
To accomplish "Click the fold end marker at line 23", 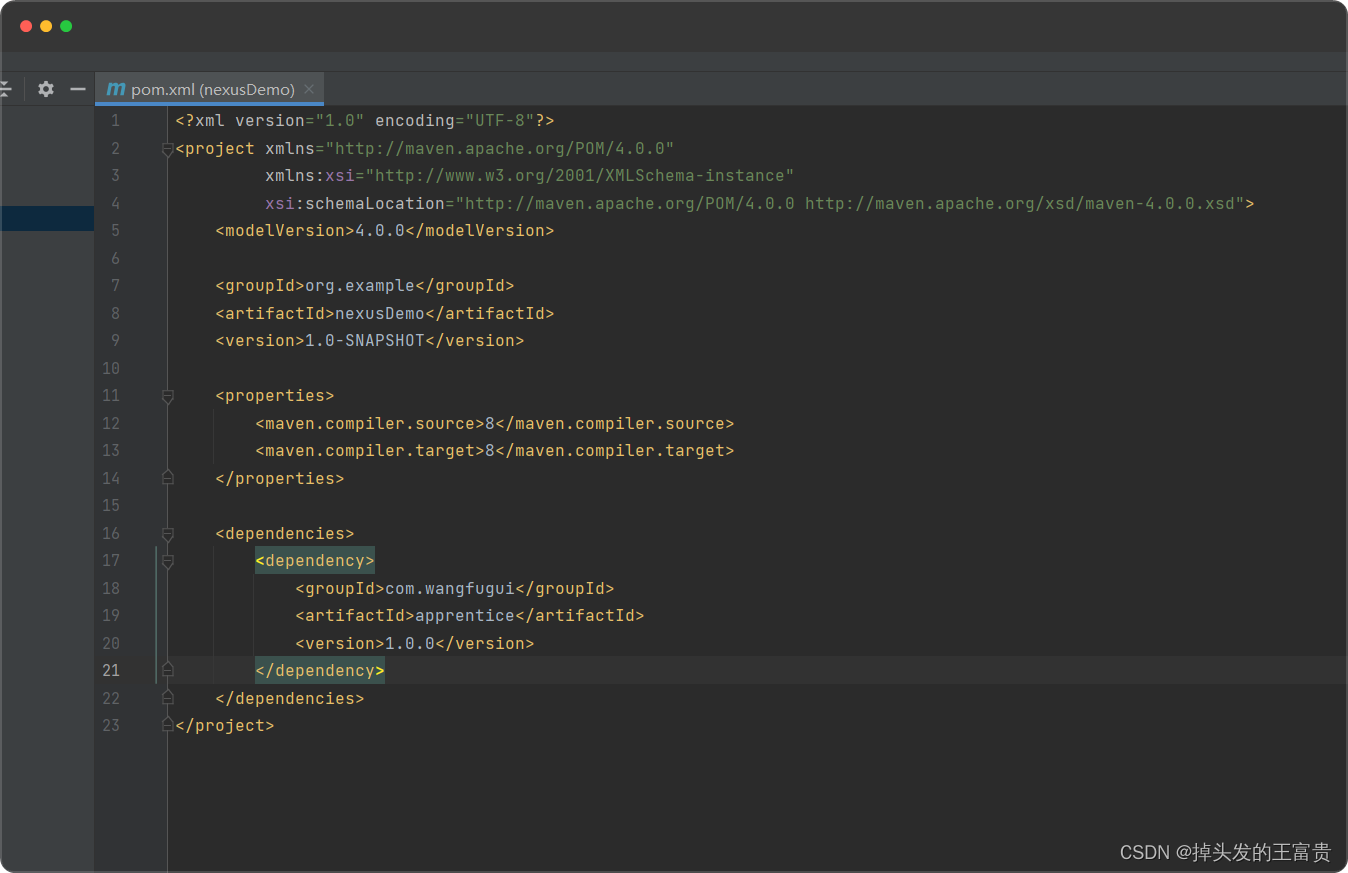I will click(168, 724).
